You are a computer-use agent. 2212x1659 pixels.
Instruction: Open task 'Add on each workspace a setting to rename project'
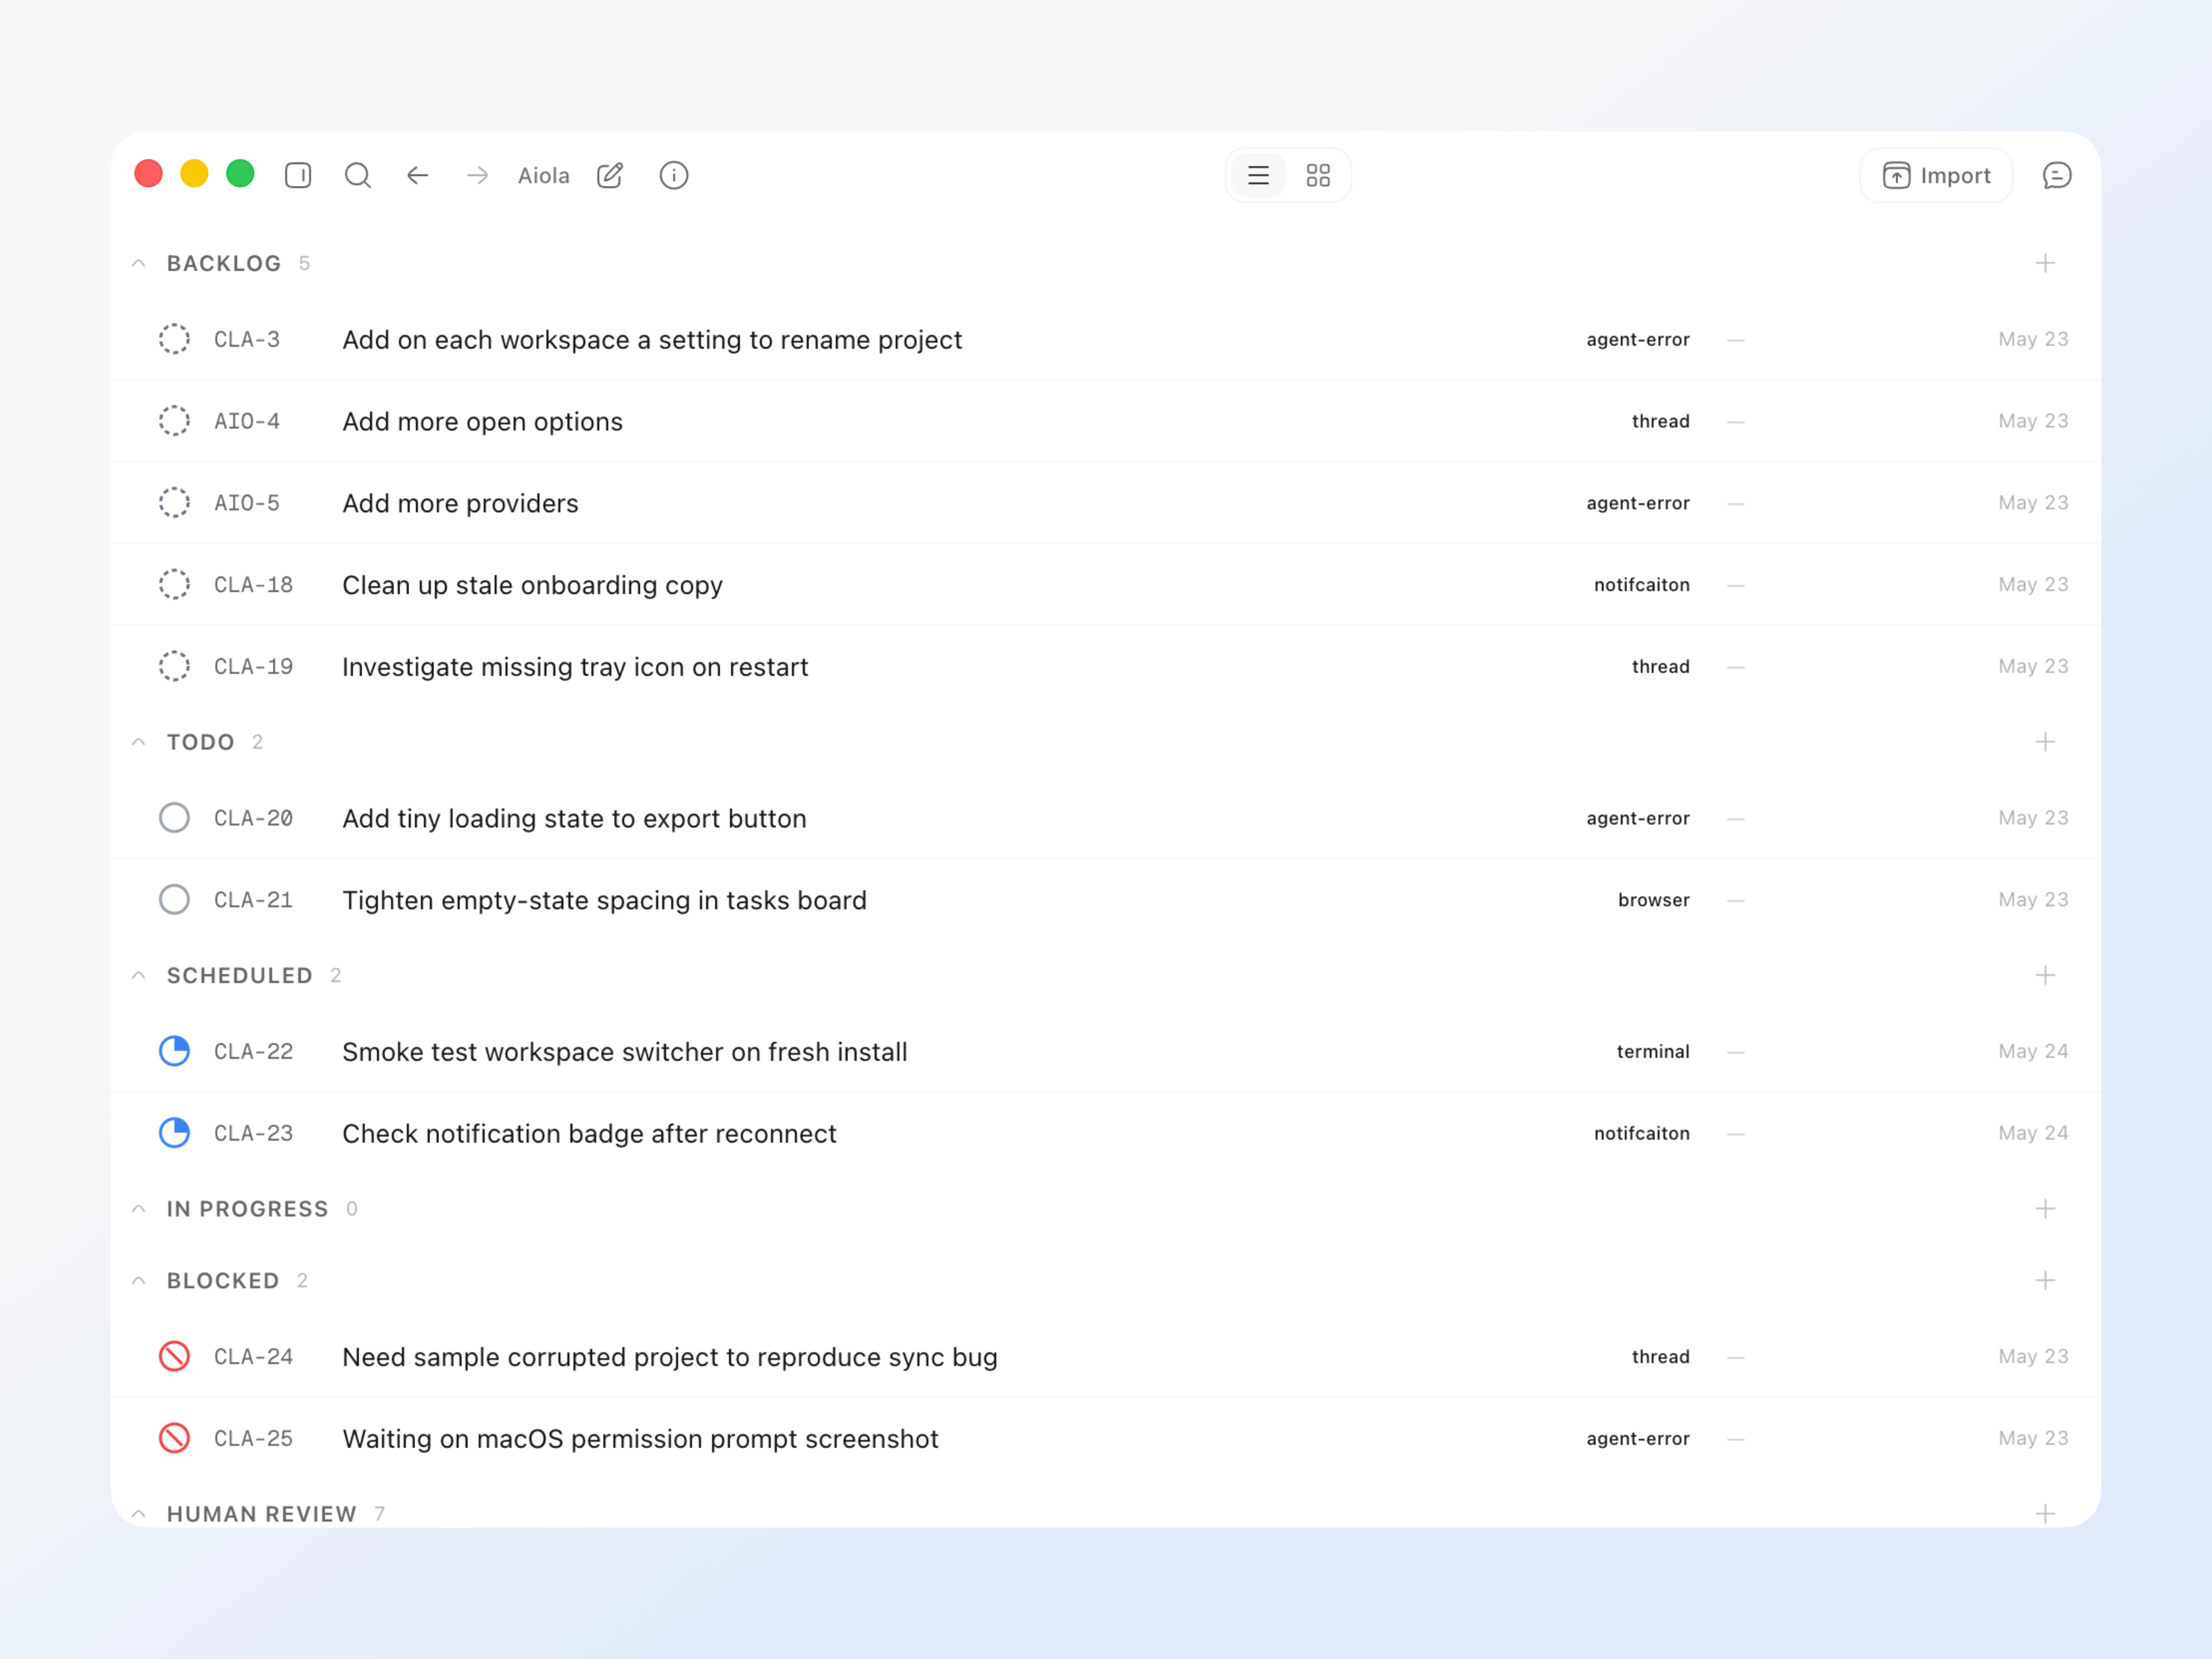click(652, 340)
